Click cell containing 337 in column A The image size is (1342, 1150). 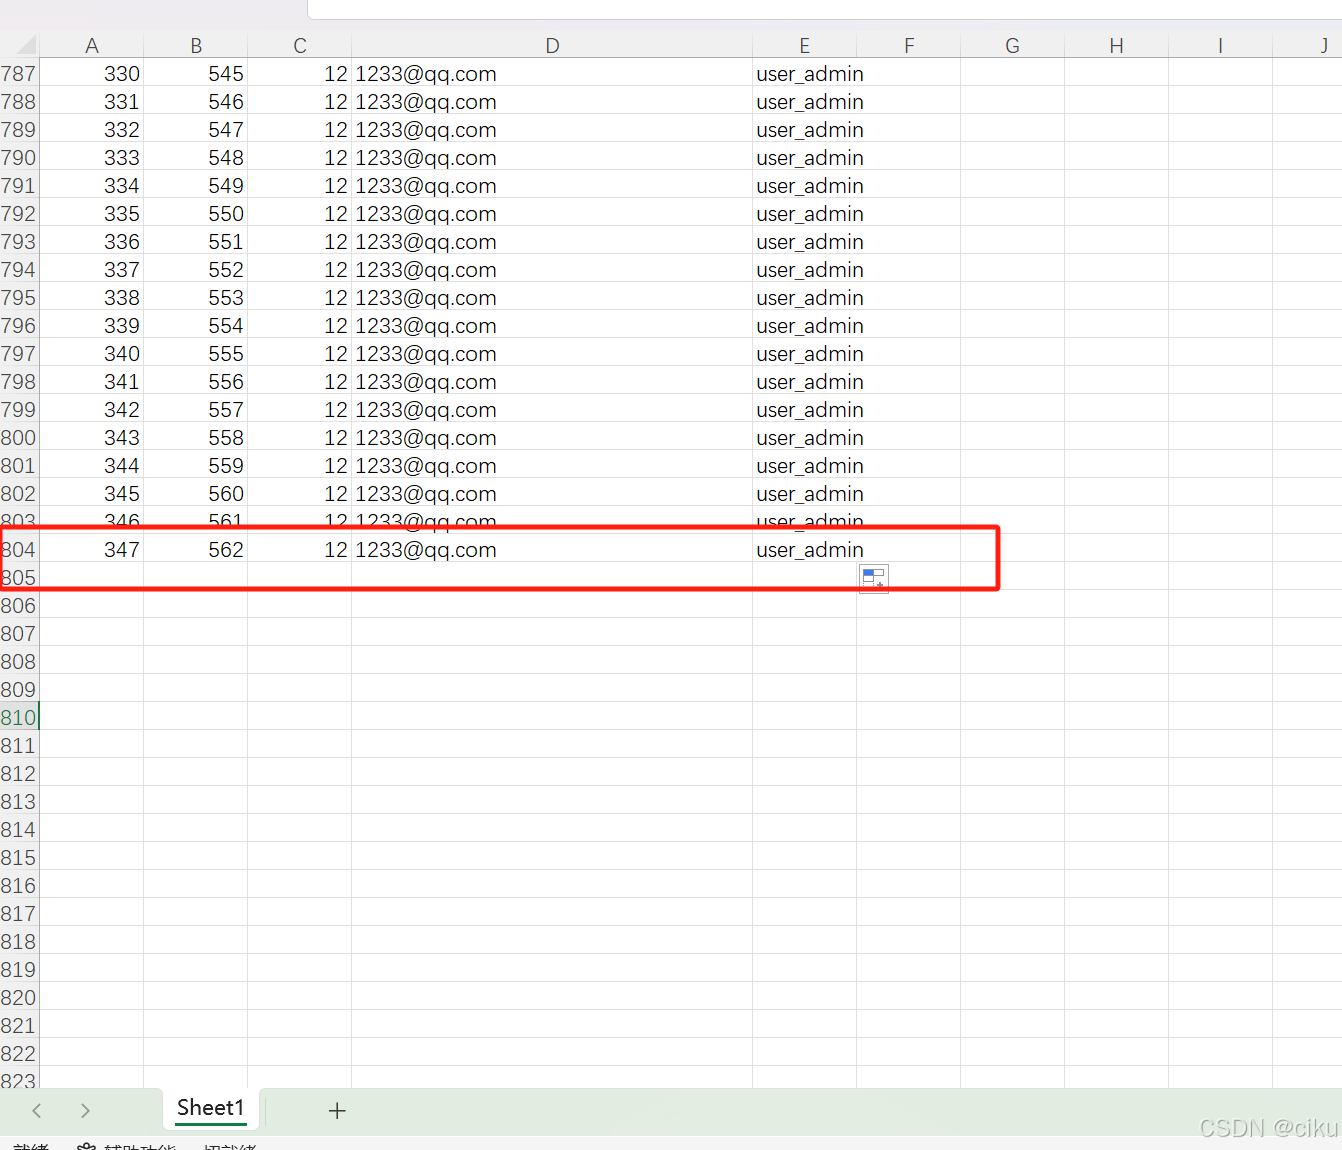[x=92, y=270]
